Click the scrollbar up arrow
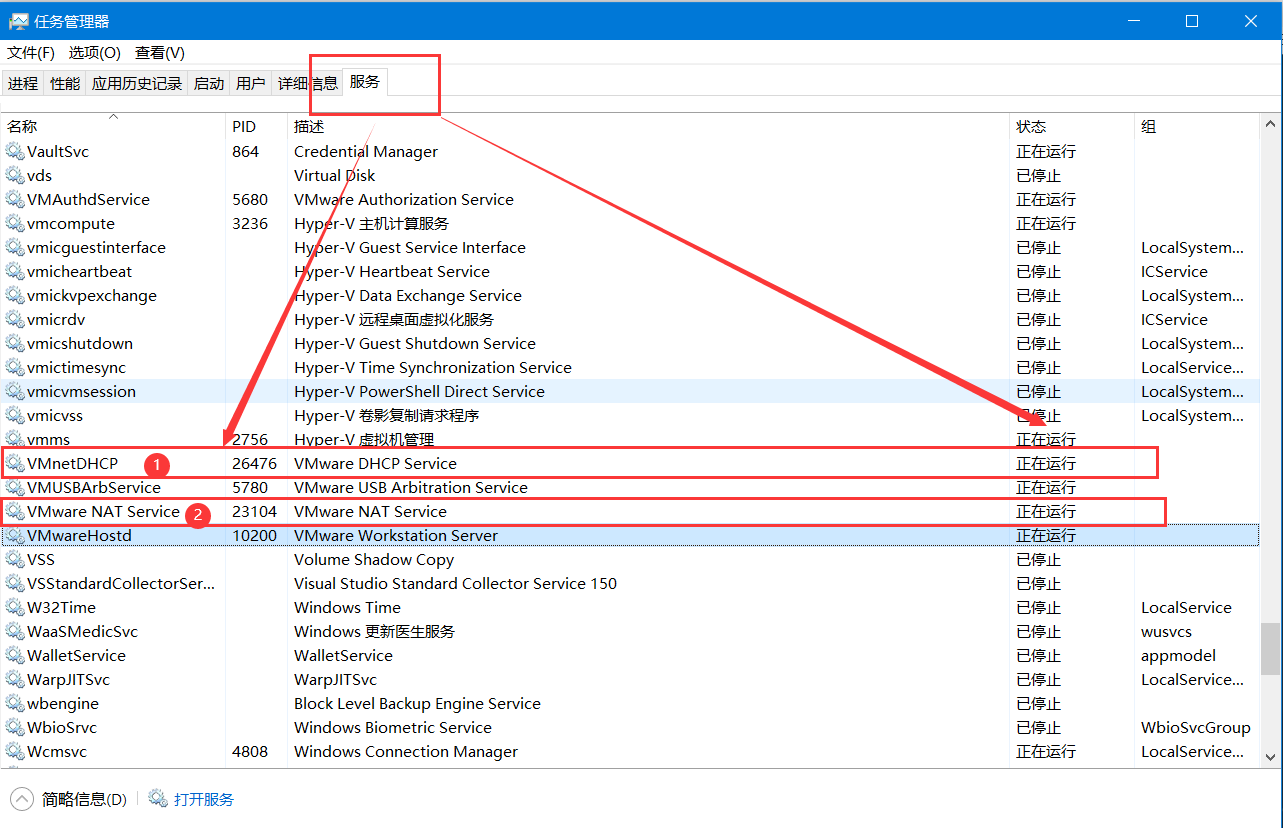 (x=1270, y=126)
